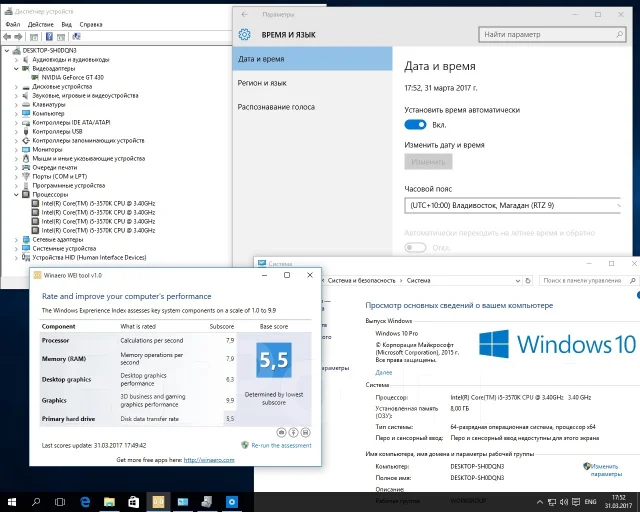Click Изменить параметры link in System window

(x=606, y=470)
